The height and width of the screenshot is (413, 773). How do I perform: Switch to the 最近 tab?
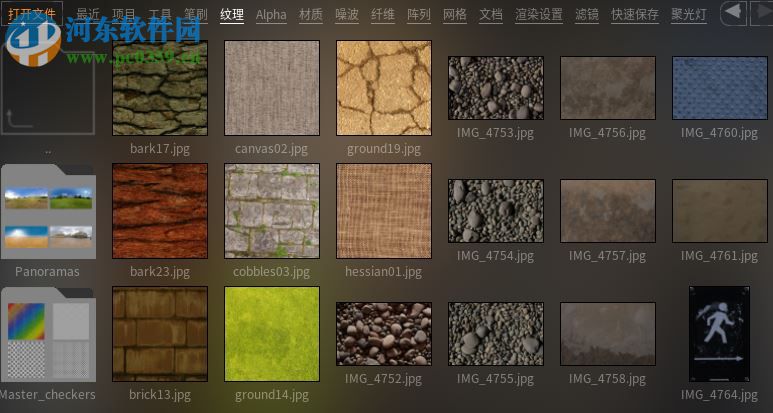(x=88, y=15)
